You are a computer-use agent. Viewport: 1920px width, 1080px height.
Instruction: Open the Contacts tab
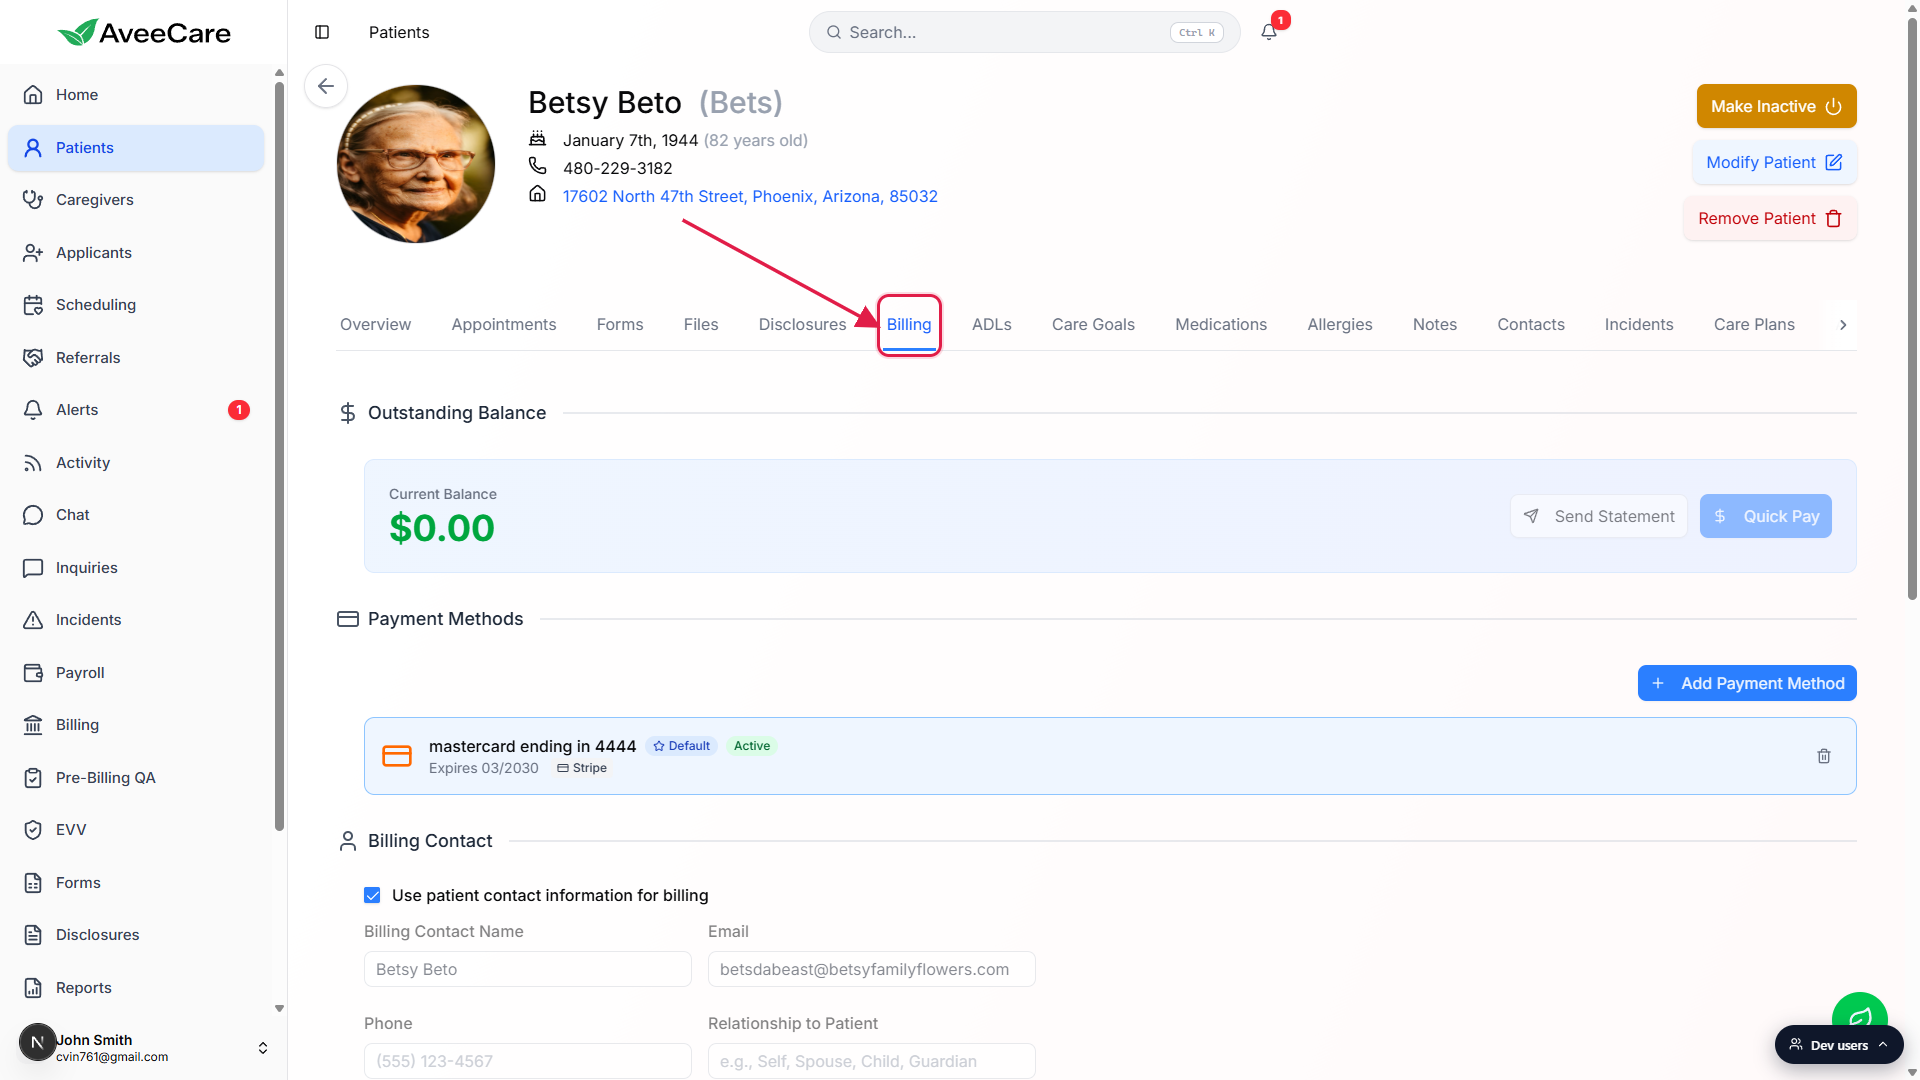coord(1531,325)
